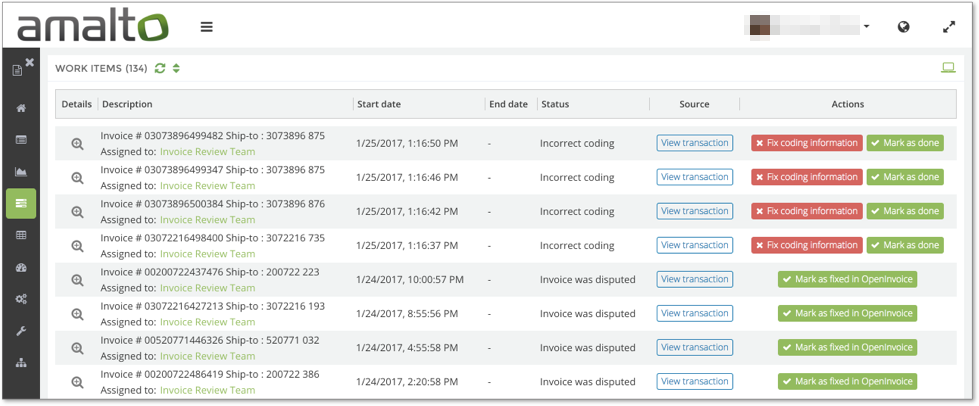979x406 pixels.
Task: Open Invoice Review Team link for invoice 00520771446326
Action: (x=207, y=356)
